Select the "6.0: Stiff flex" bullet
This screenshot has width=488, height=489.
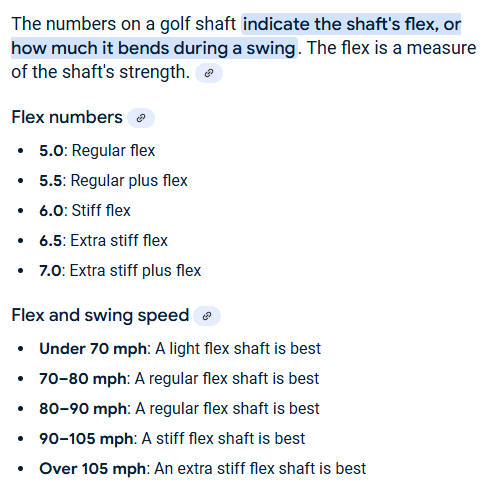(x=85, y=210)
